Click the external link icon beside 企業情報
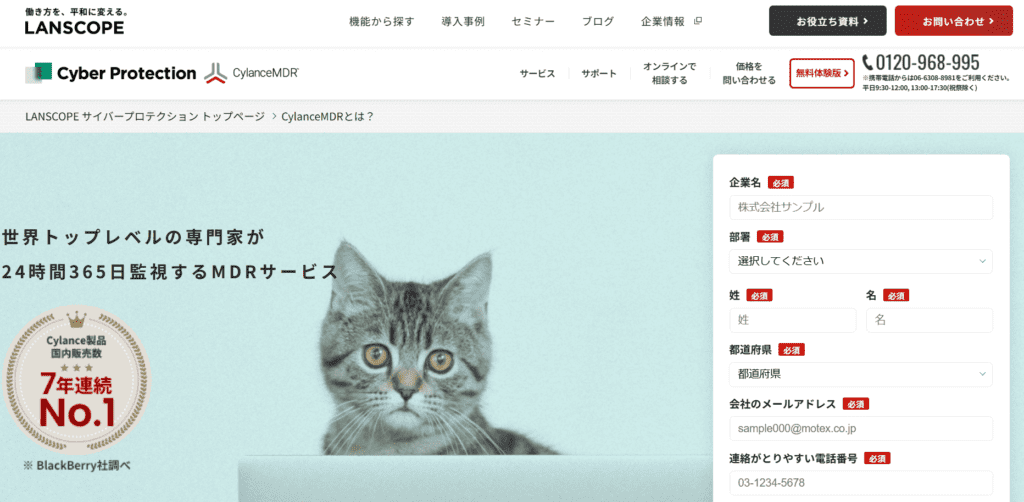The image size is (1024, 502). click(697, 21)
